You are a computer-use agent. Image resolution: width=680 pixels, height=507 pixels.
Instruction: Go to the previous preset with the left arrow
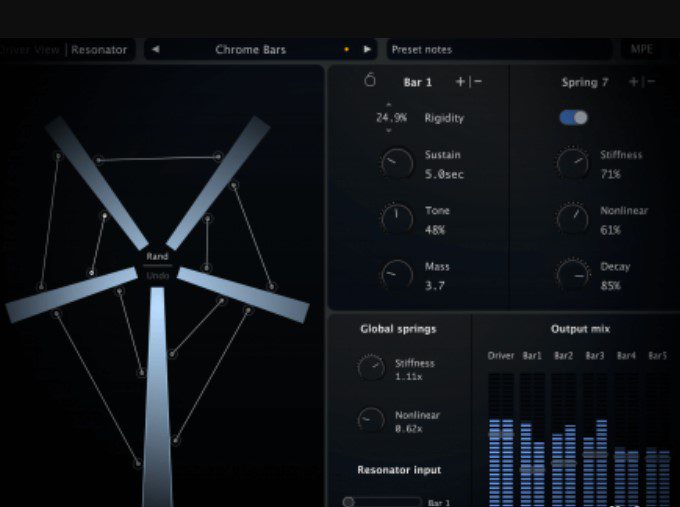pyautogui.click(x=155, y=49)
